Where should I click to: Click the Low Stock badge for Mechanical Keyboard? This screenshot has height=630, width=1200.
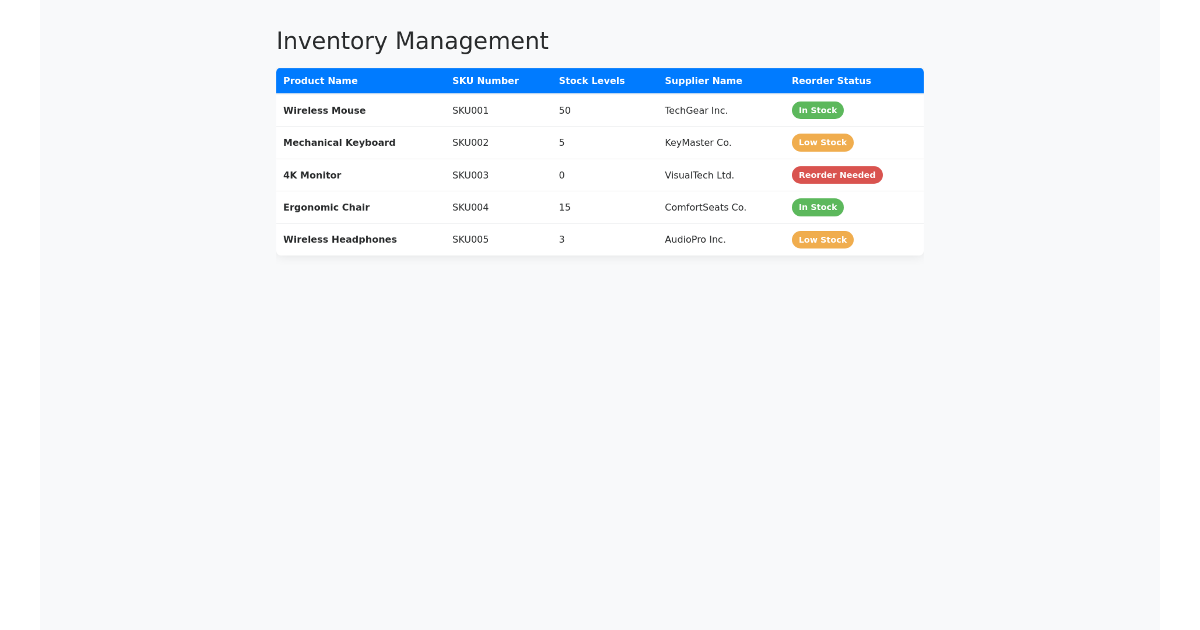pos(822,142)
